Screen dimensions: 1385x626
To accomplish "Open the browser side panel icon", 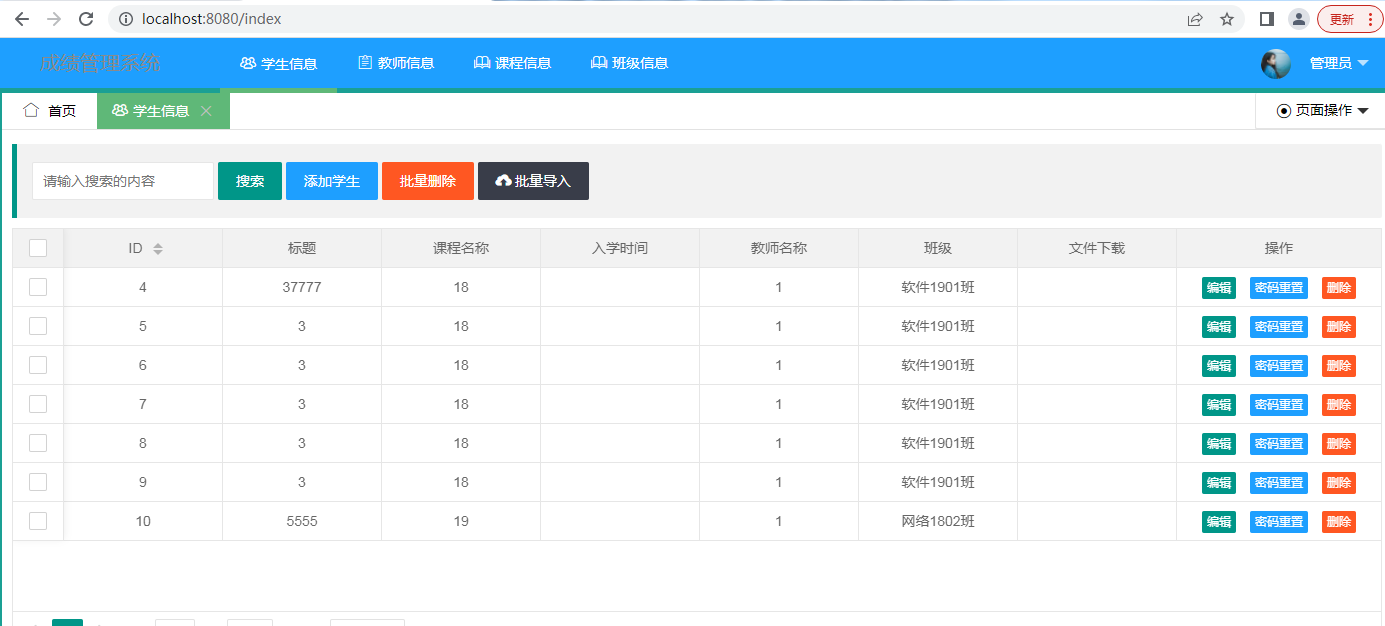I will 1266,19.
